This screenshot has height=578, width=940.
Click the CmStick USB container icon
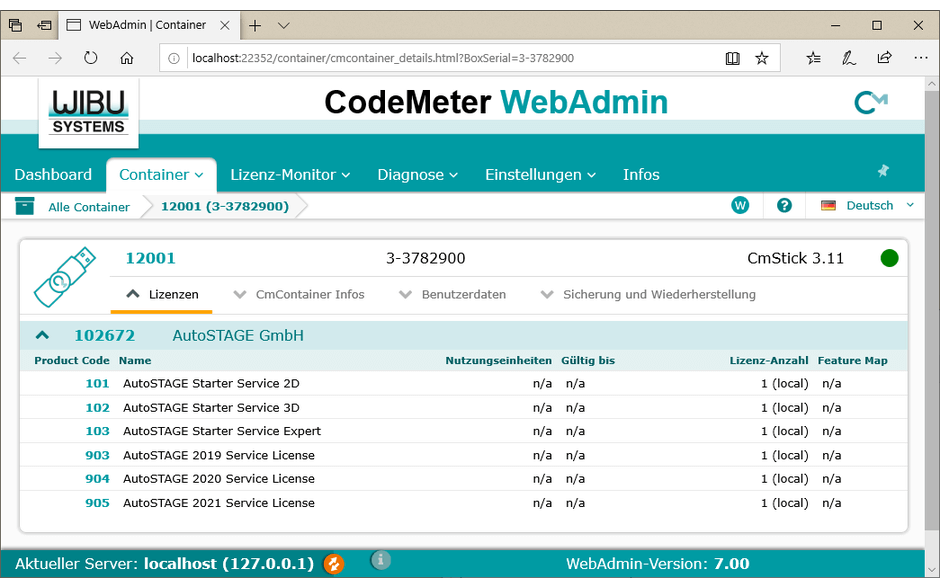point(65,275)
